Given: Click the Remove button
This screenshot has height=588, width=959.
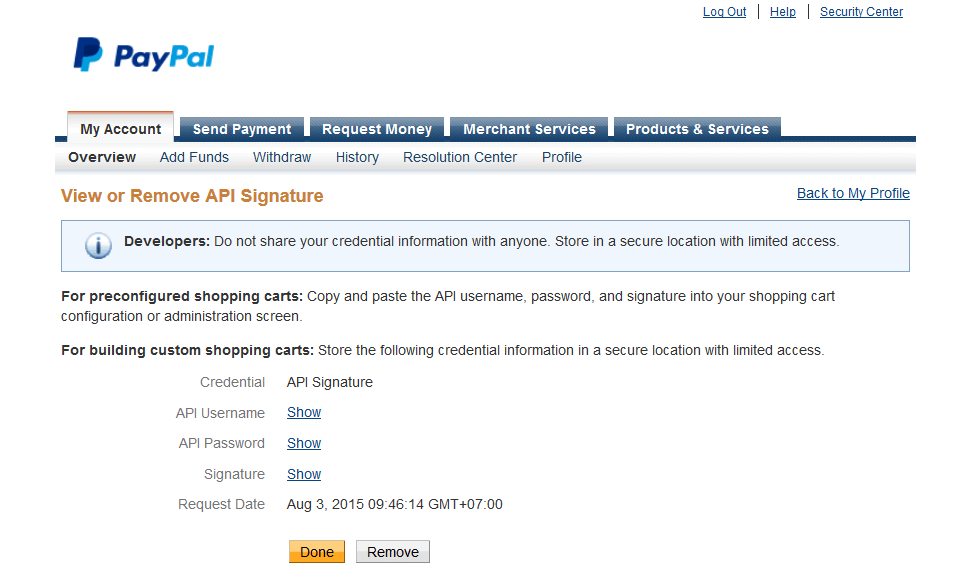Looking at the screenshot, I should click(393, 552).
